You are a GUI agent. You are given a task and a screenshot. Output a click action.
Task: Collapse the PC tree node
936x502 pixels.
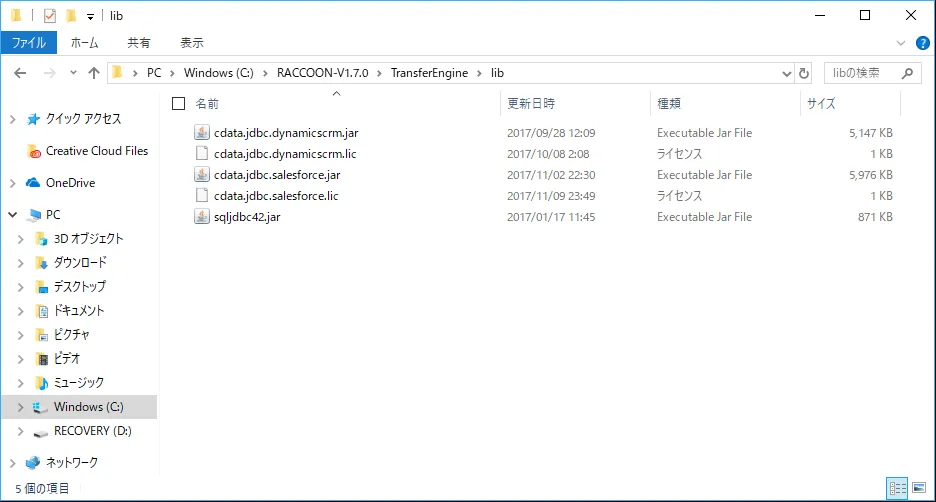[12, 215]
